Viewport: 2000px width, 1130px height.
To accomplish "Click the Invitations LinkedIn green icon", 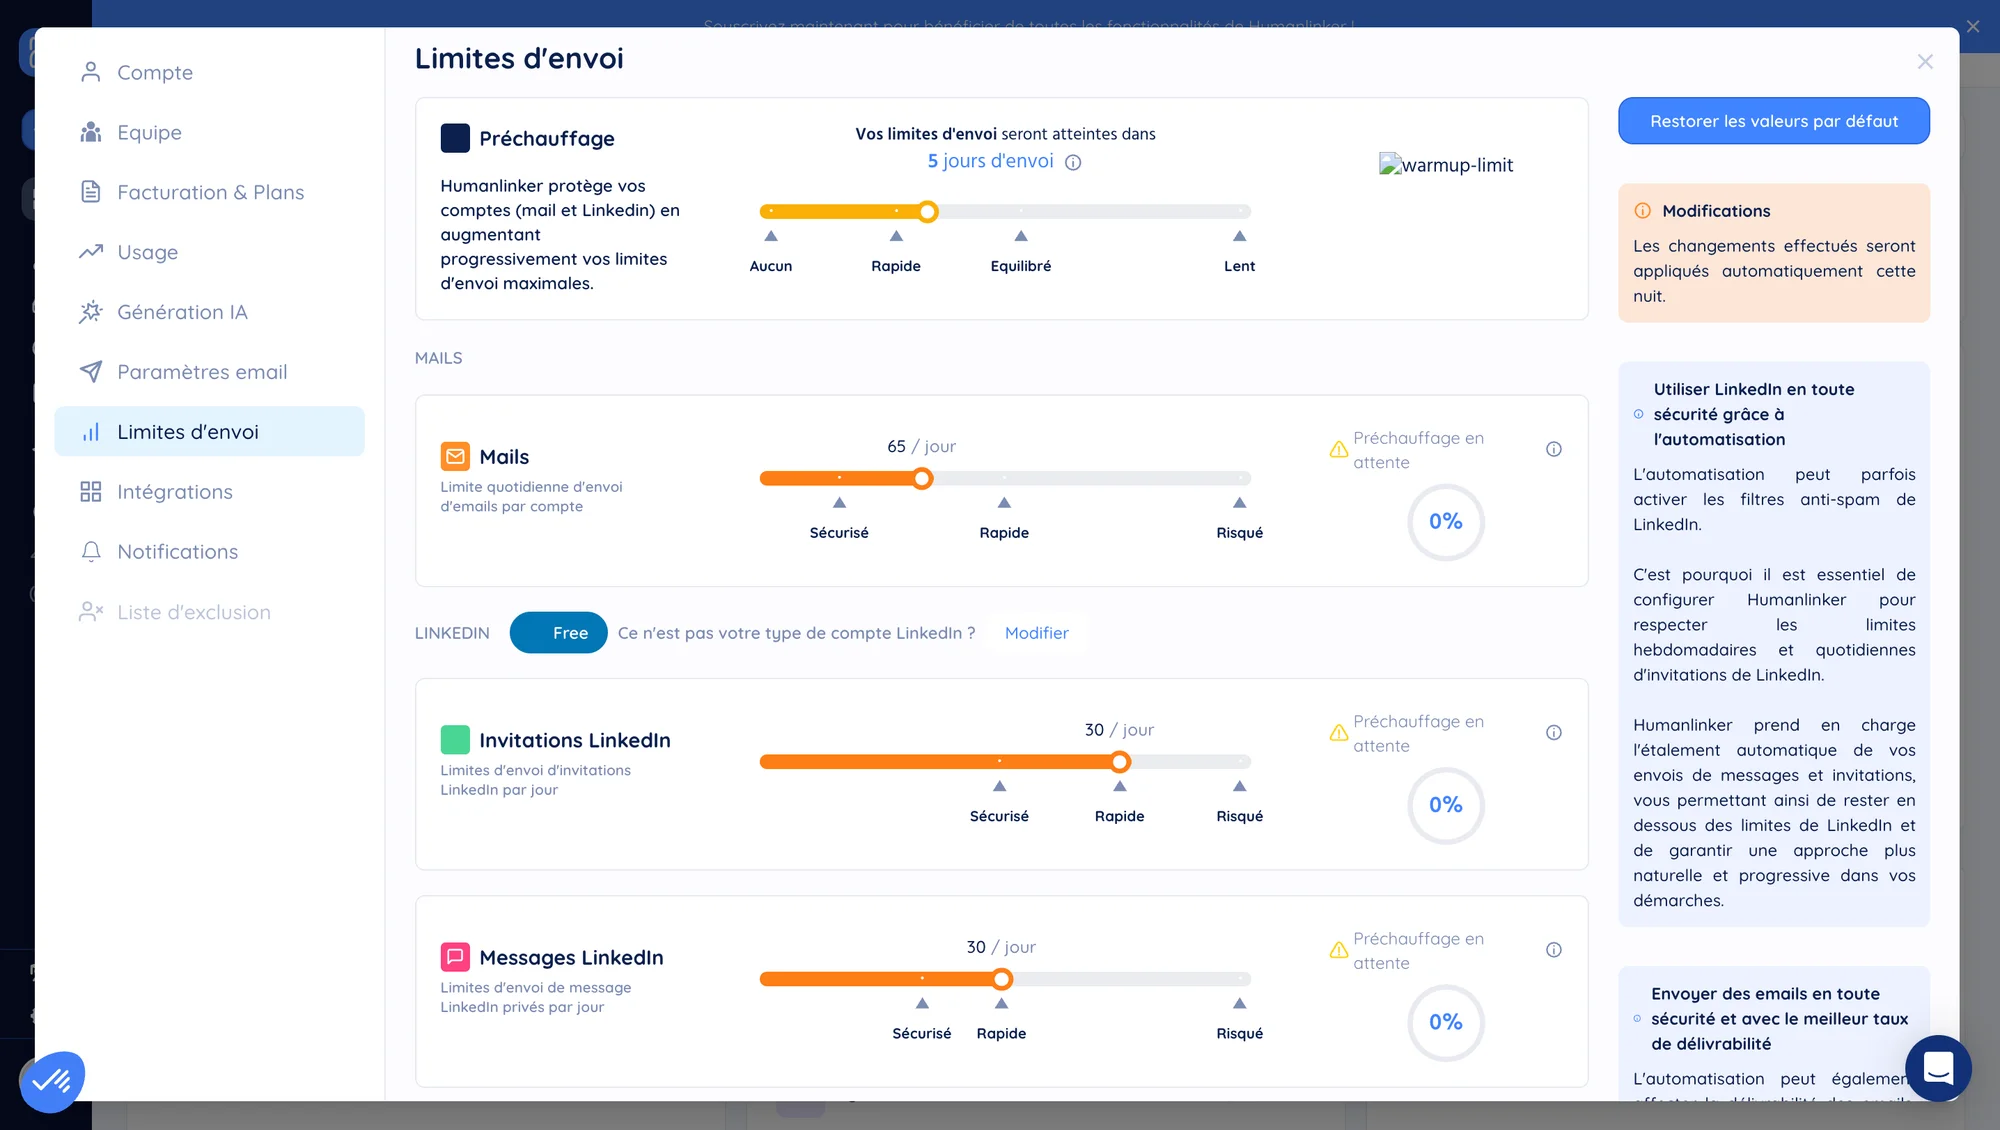I will click(455, 740).
